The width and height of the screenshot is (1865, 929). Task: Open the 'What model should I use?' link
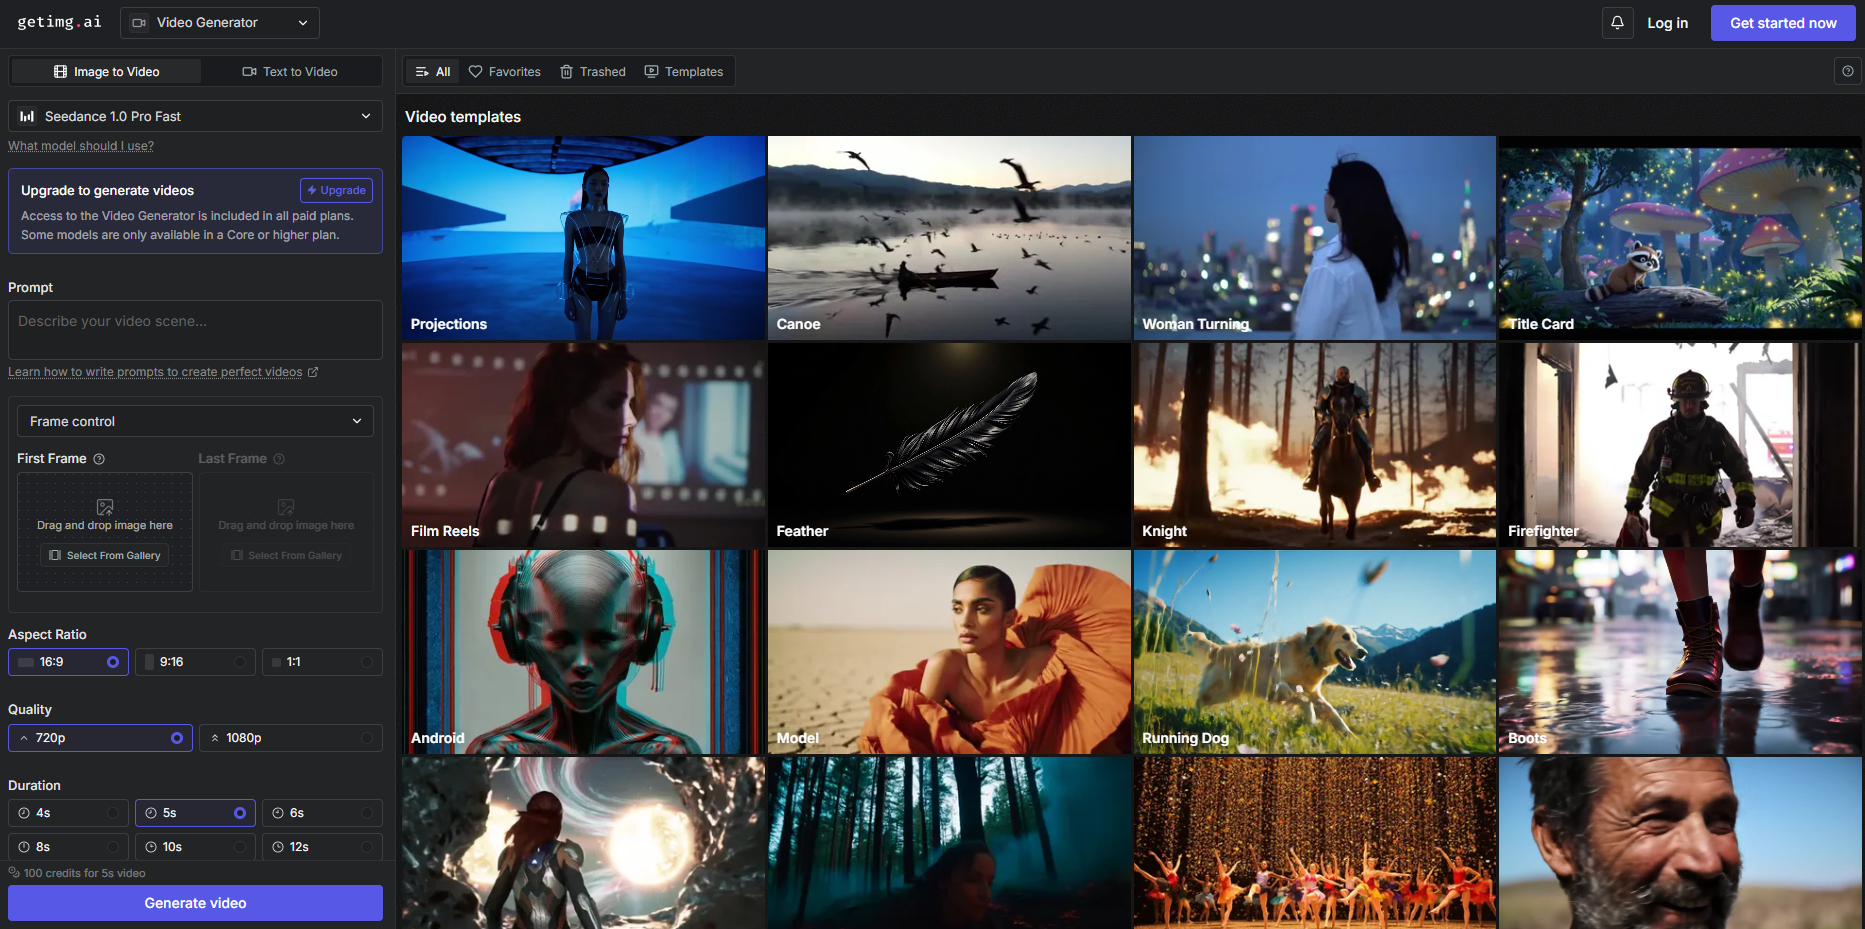pyautogui.click(x=81, y=146)
